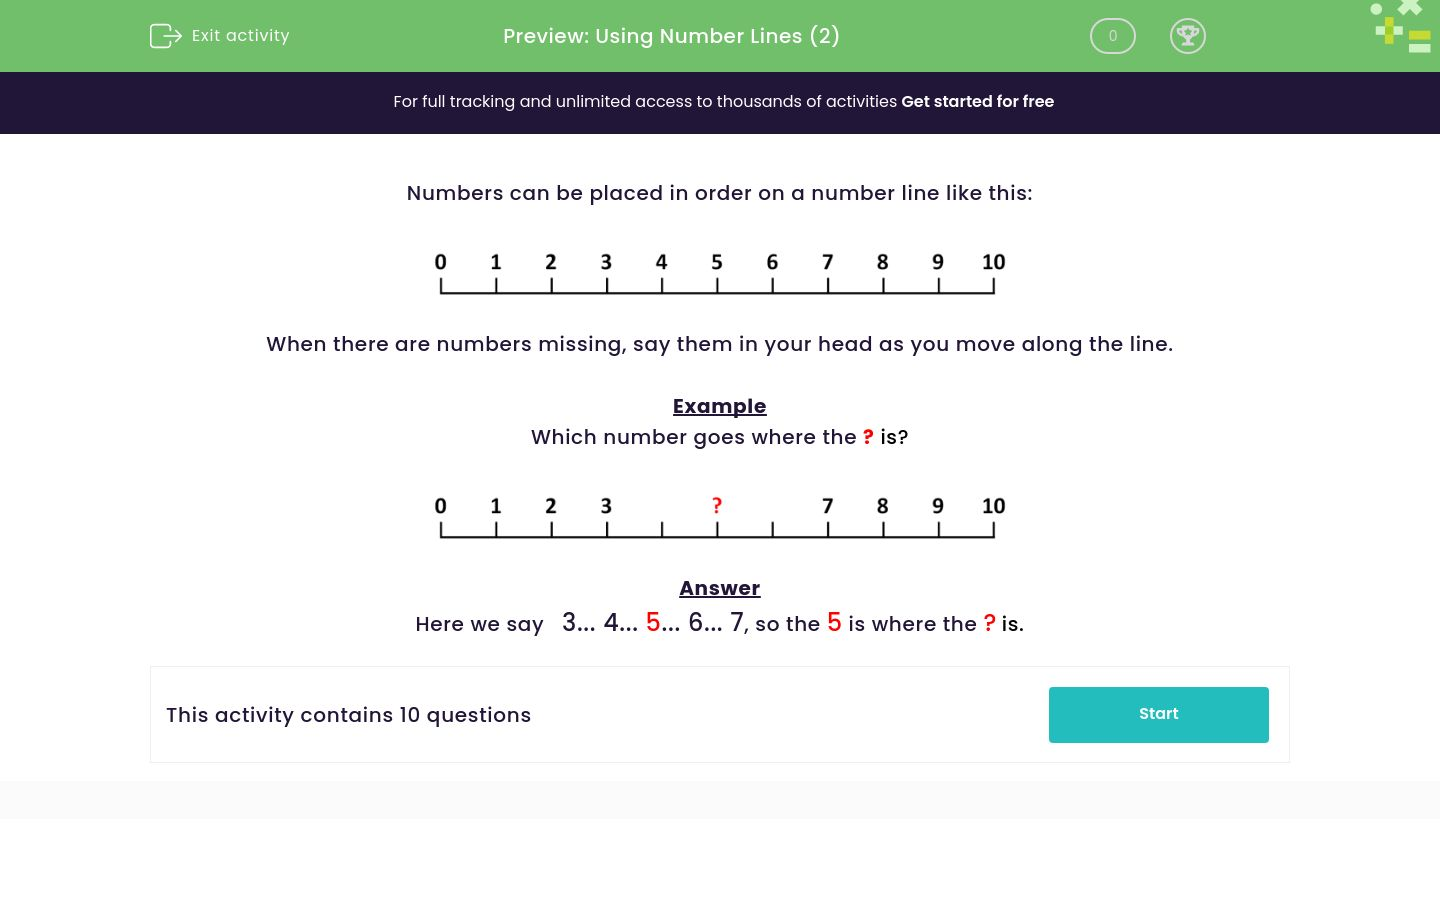The height and width of the screenshot is (900, 1440).
Task: Select the site logo in top right corner
Action: click(x=1400, y=27)
